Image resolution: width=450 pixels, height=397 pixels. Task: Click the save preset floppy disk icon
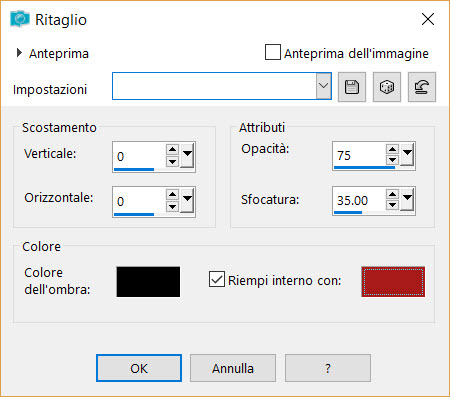point(352,87)
